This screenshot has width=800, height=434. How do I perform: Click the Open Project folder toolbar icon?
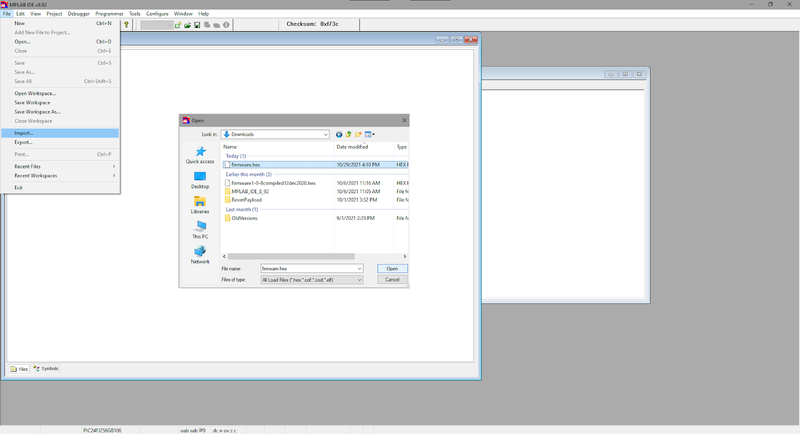coord(187,24)
